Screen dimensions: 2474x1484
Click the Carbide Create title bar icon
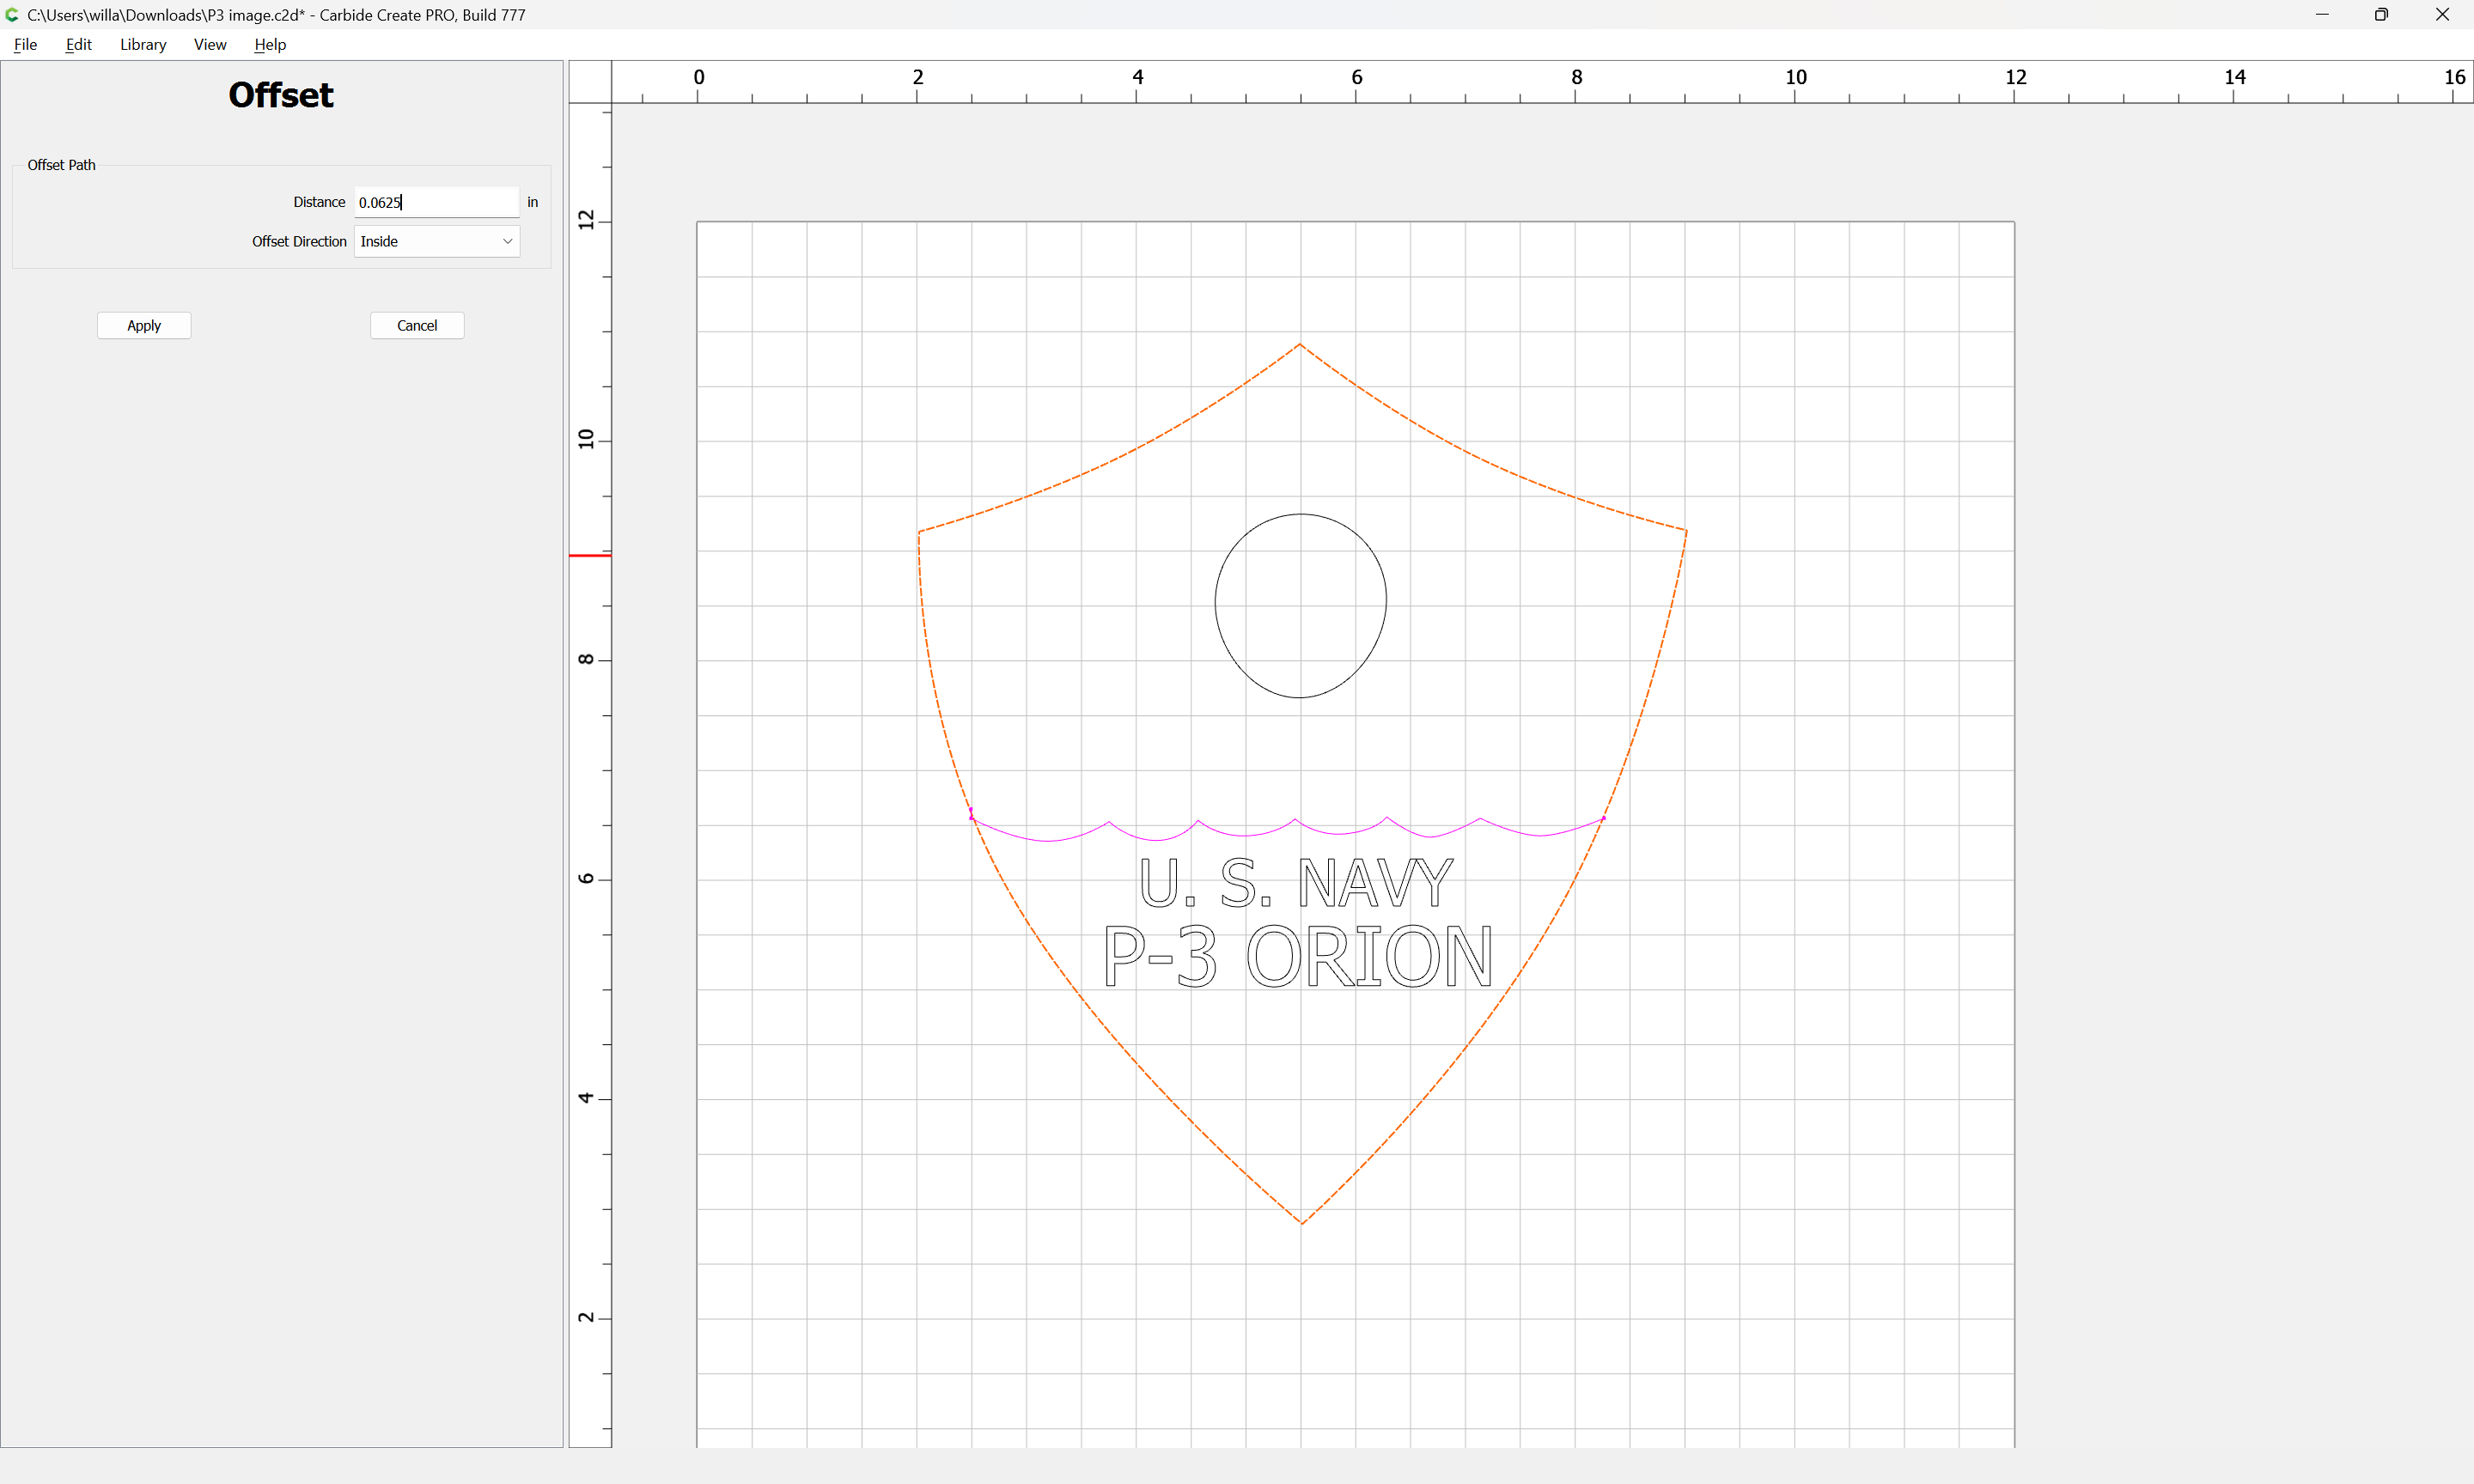tap(12, 14)
